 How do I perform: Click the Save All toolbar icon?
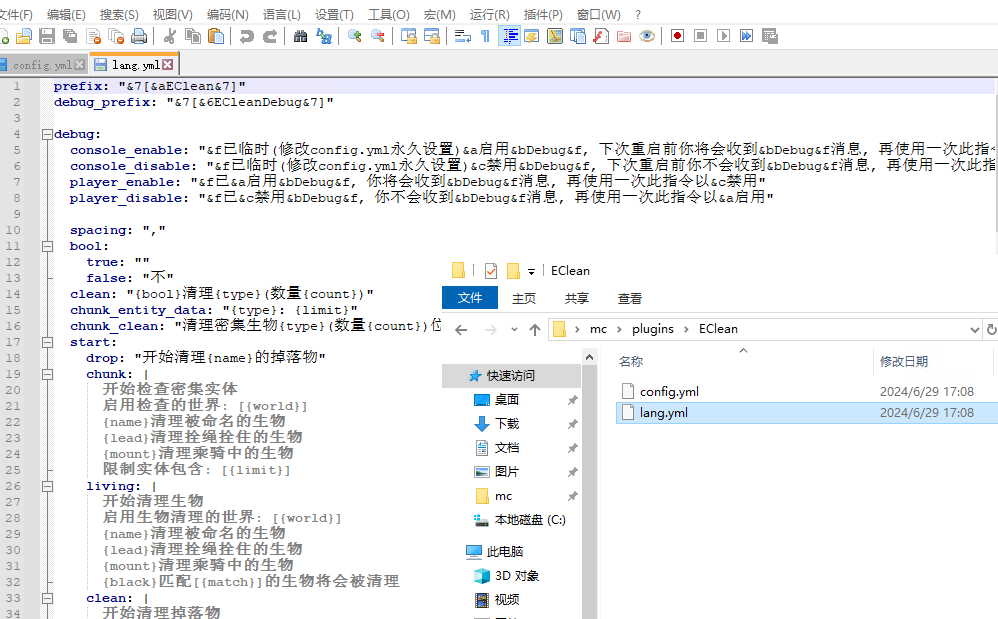click(x=70, y=36)
